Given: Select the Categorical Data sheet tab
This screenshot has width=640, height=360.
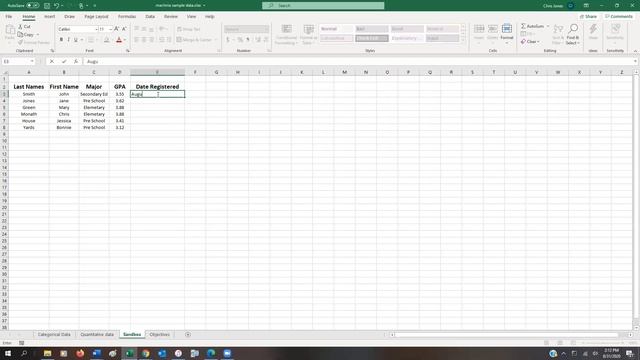Looking at the screenshot, I should pyautogui.click(x=54, y=334).
